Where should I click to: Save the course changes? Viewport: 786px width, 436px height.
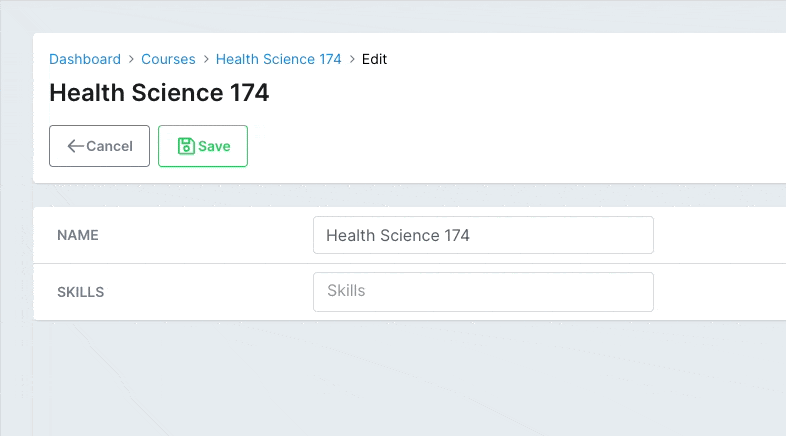(203, 146)
